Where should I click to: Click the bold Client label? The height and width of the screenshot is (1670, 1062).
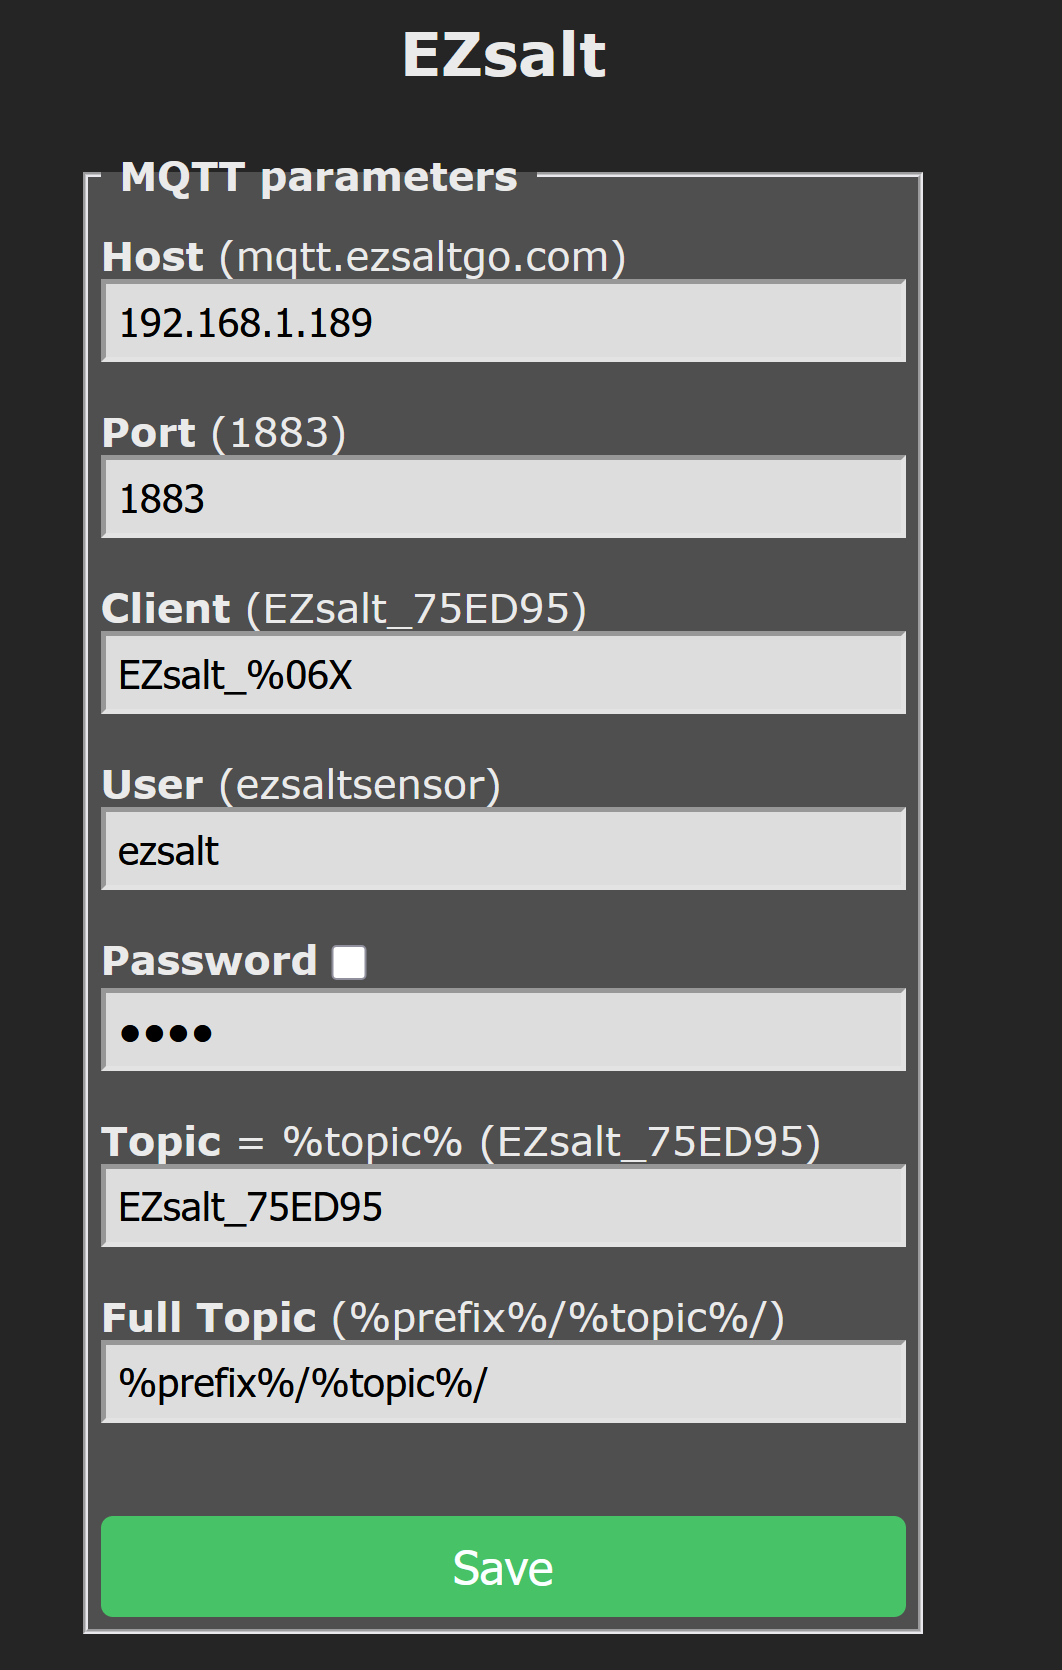166,609
